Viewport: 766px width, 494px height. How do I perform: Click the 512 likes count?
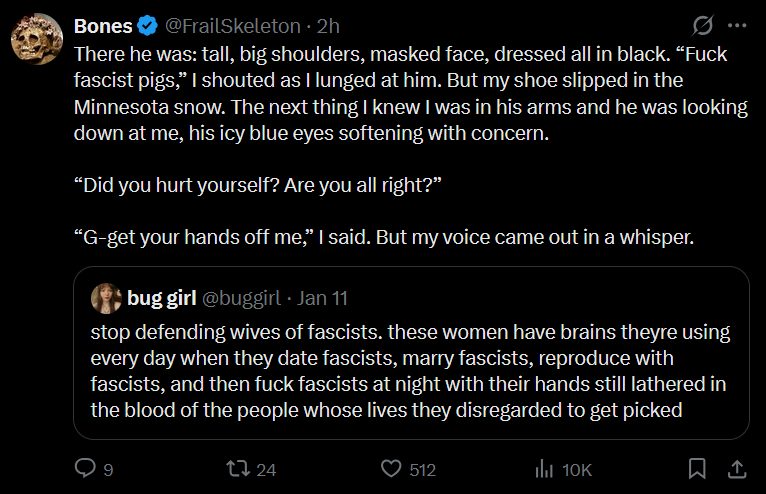423,468
